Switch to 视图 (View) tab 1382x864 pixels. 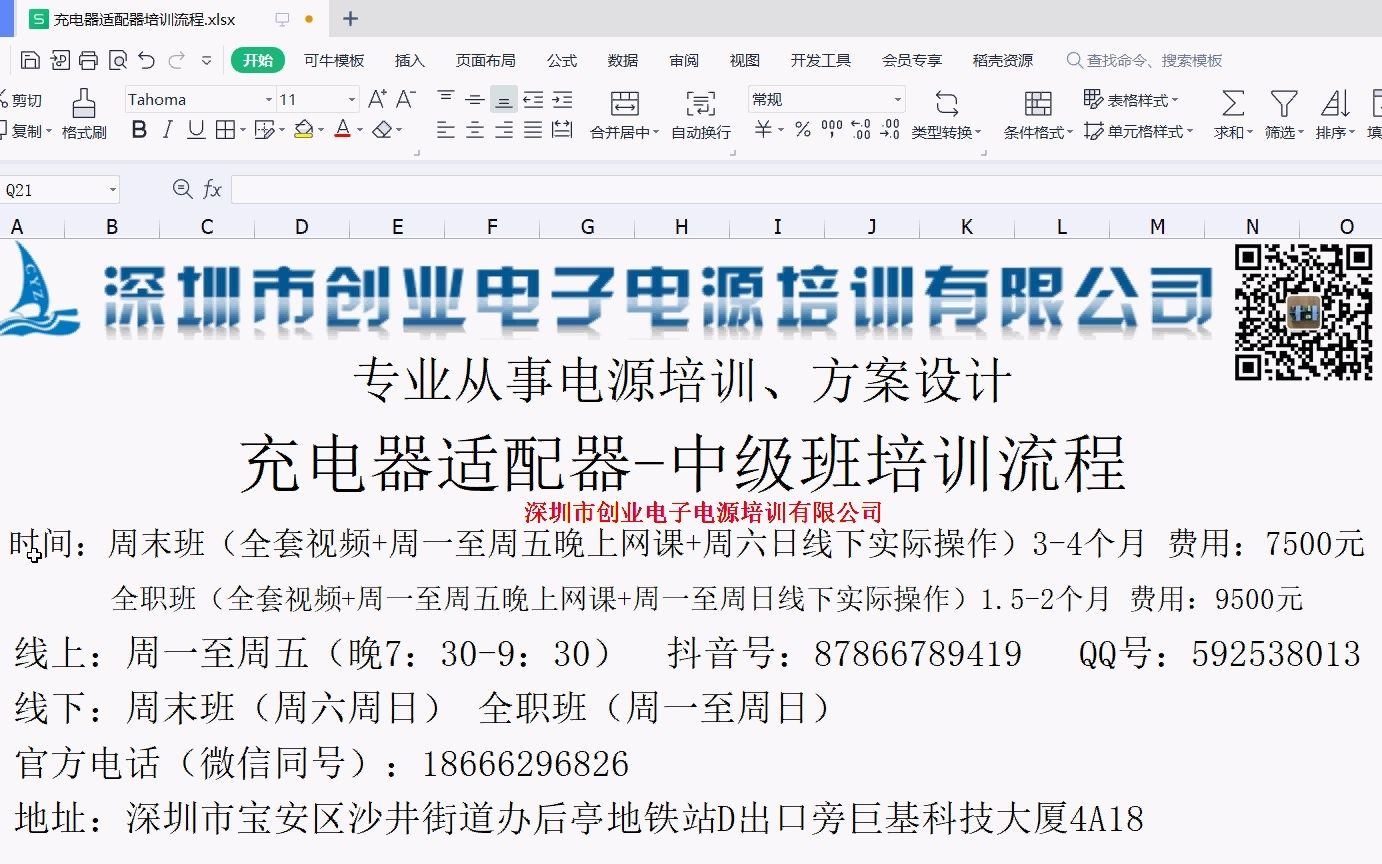(x=745, y=60)
